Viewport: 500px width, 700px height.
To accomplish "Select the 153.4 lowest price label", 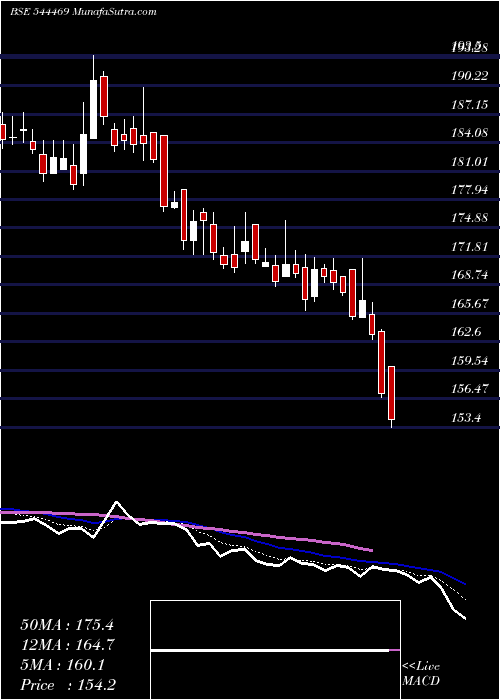I will 467,418.
